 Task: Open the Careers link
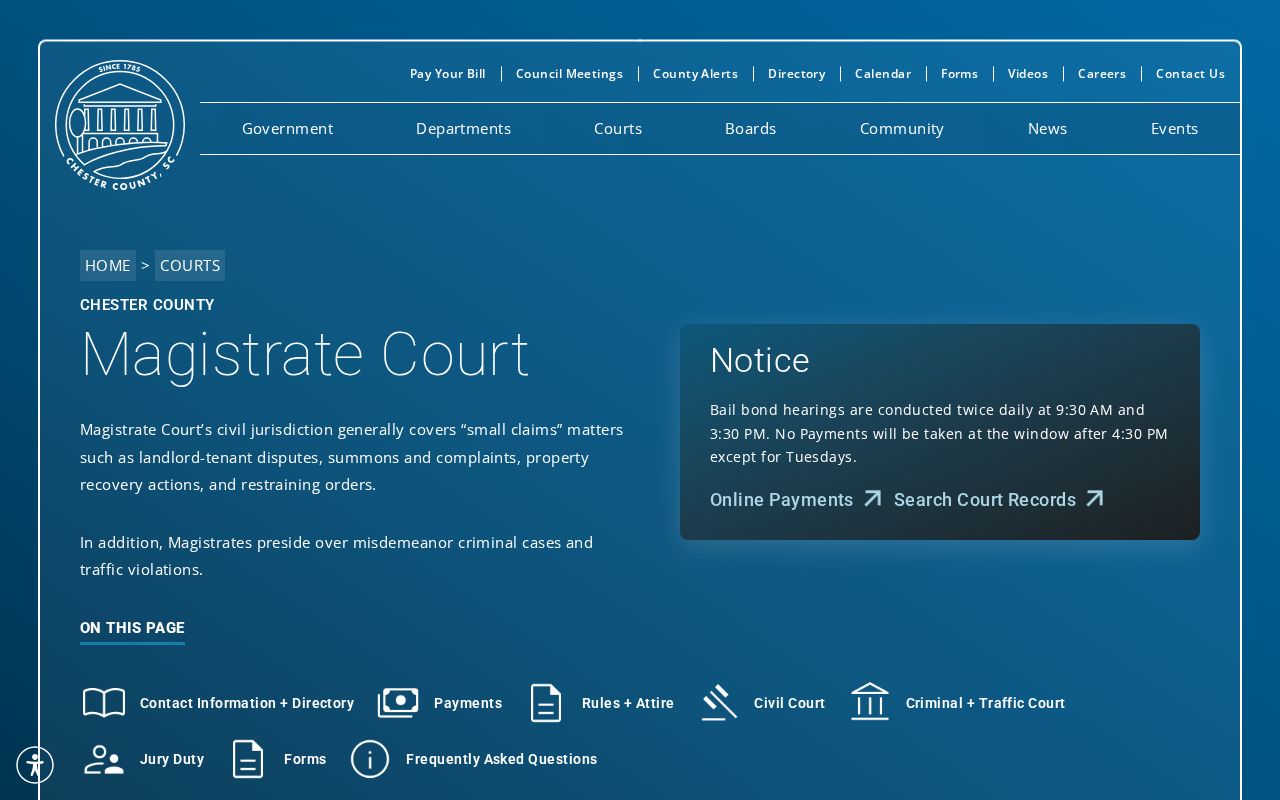1102,74
